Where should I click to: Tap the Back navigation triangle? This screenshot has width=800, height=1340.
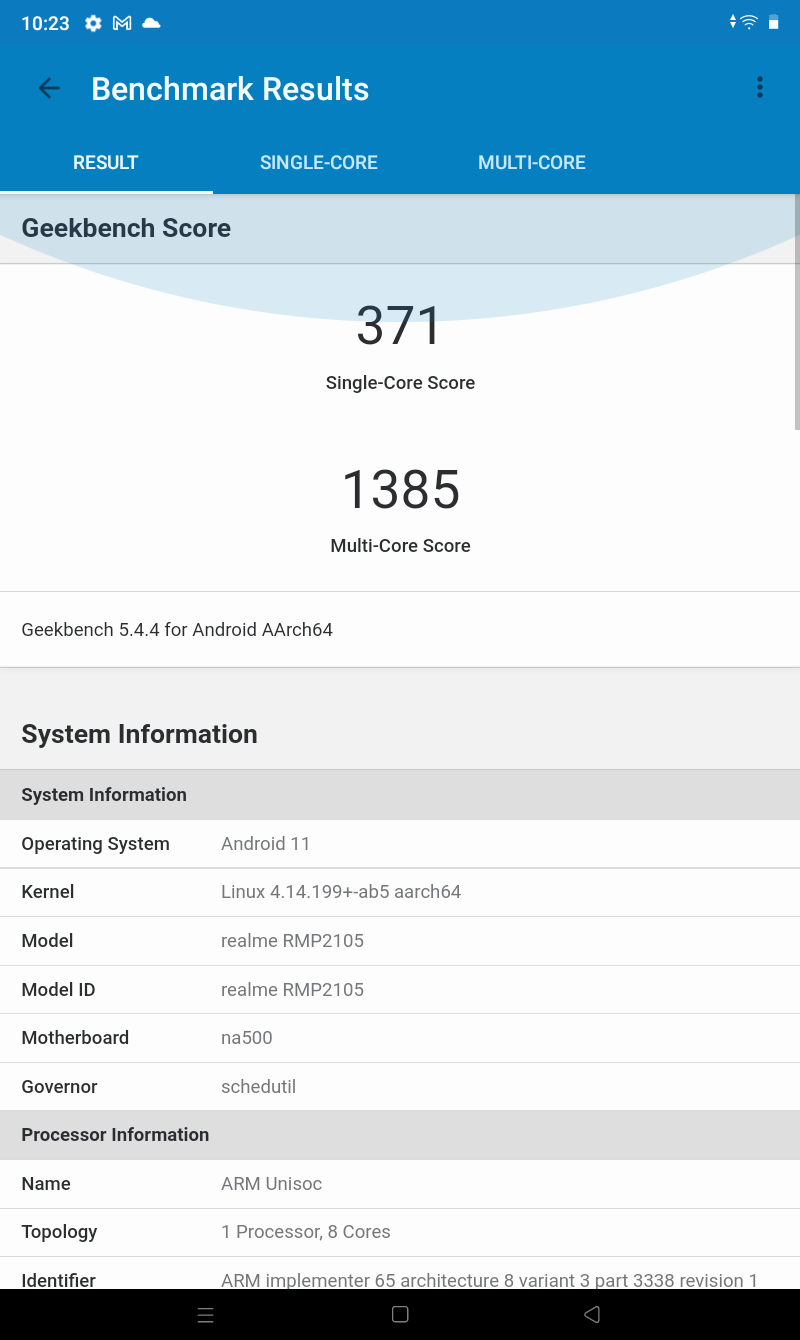click(592, 1315)
